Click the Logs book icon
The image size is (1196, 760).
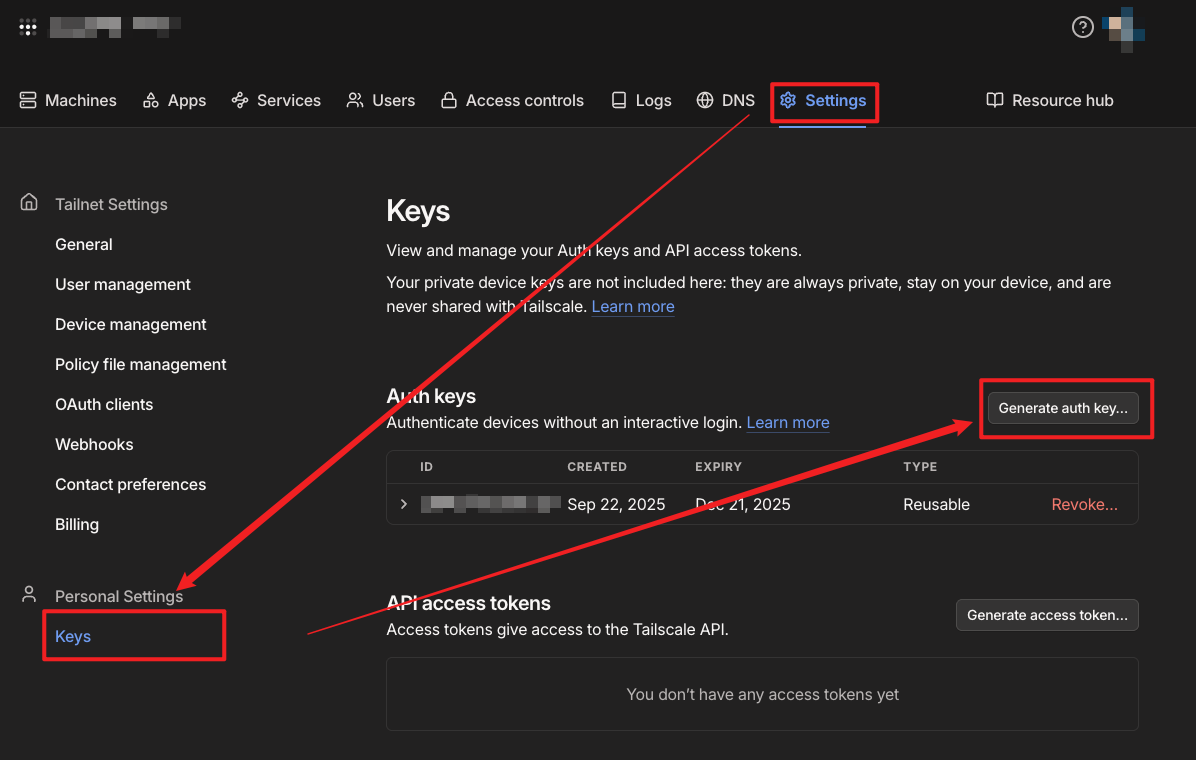coord(619,100)
